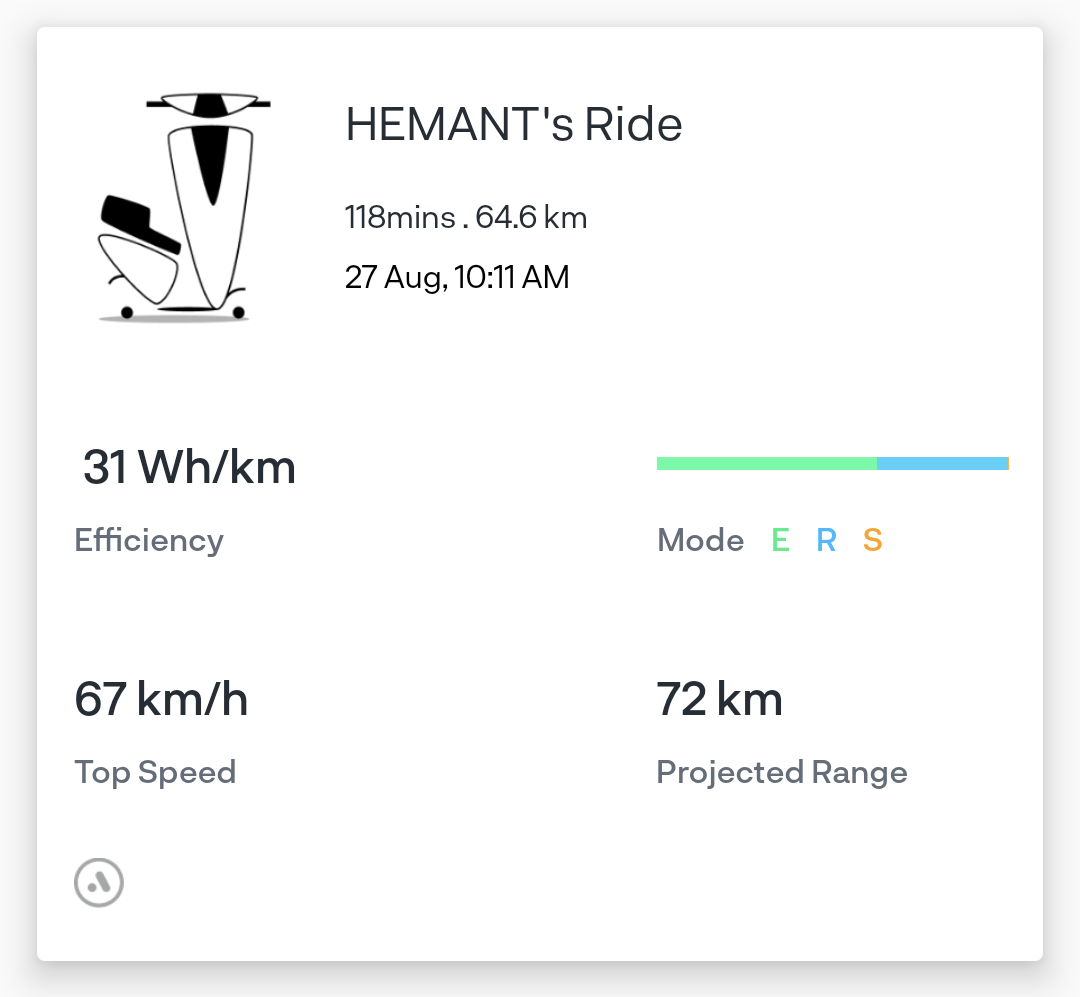Viewport: 1080px width, 997px height.
Task: Click the Ather logo icon
Action: (99, 883)
